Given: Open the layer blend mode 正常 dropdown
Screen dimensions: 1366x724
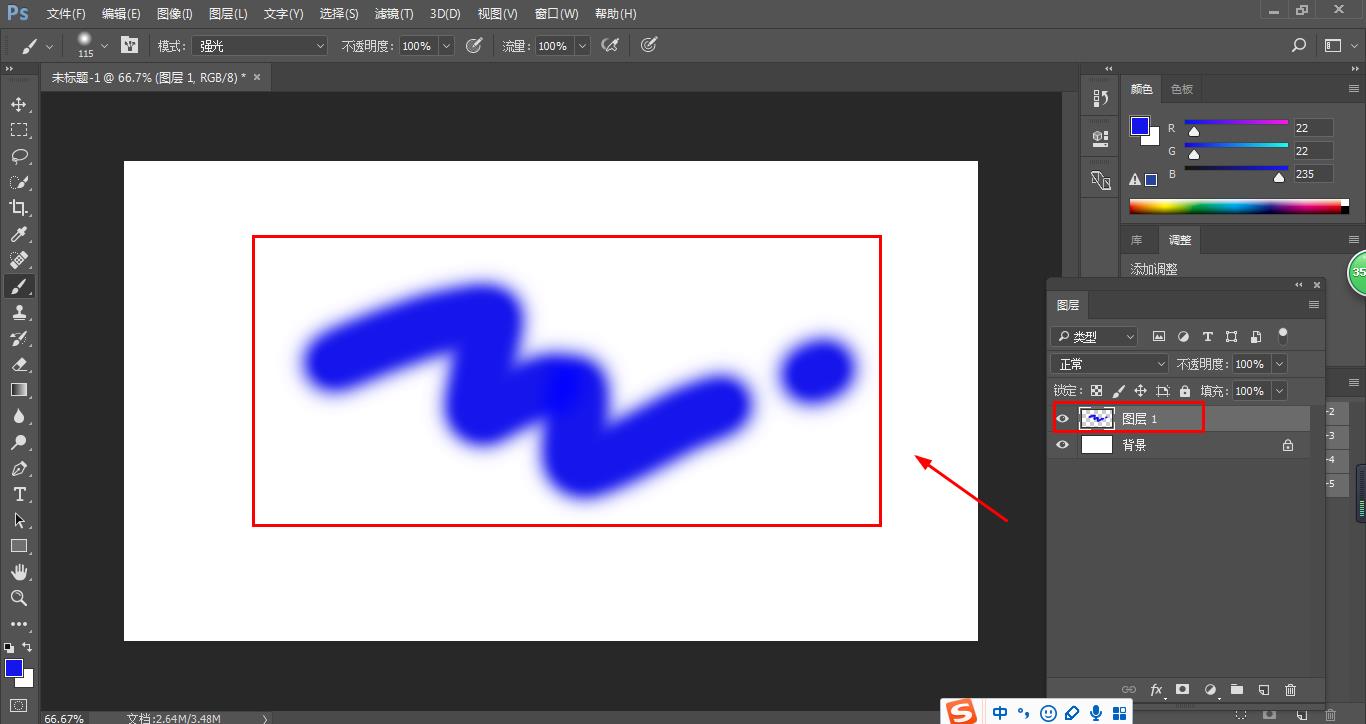Looking at the screenshot, I should click(x=1110, y=364).
